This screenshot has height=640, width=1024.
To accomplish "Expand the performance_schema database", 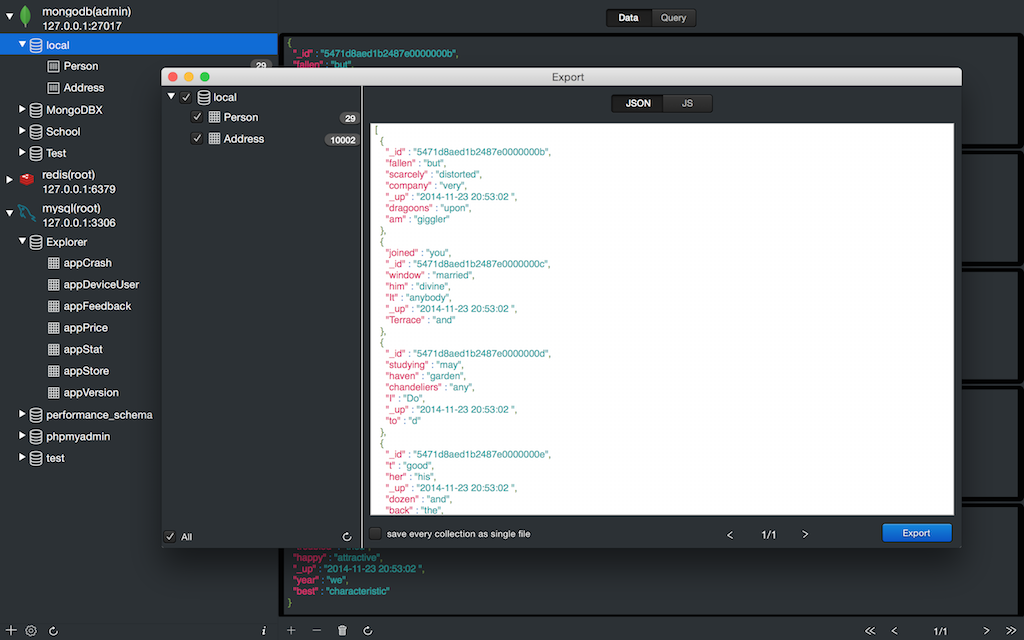I will [x=23, y=414].
